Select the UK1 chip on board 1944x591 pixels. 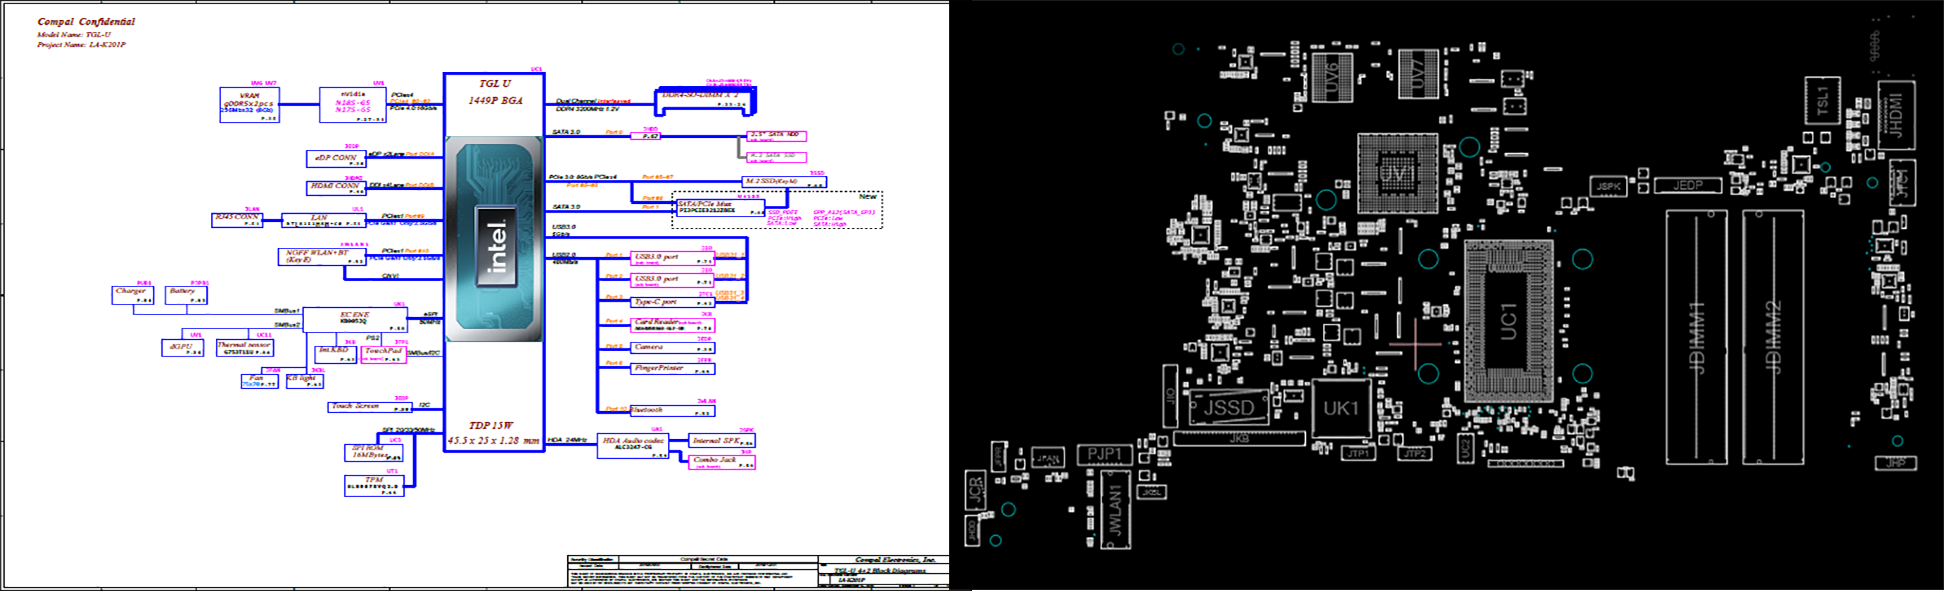1341,408
